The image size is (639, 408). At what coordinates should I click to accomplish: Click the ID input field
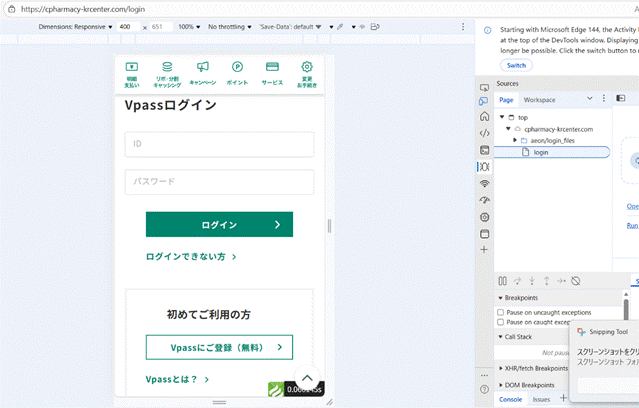point(219,145)
